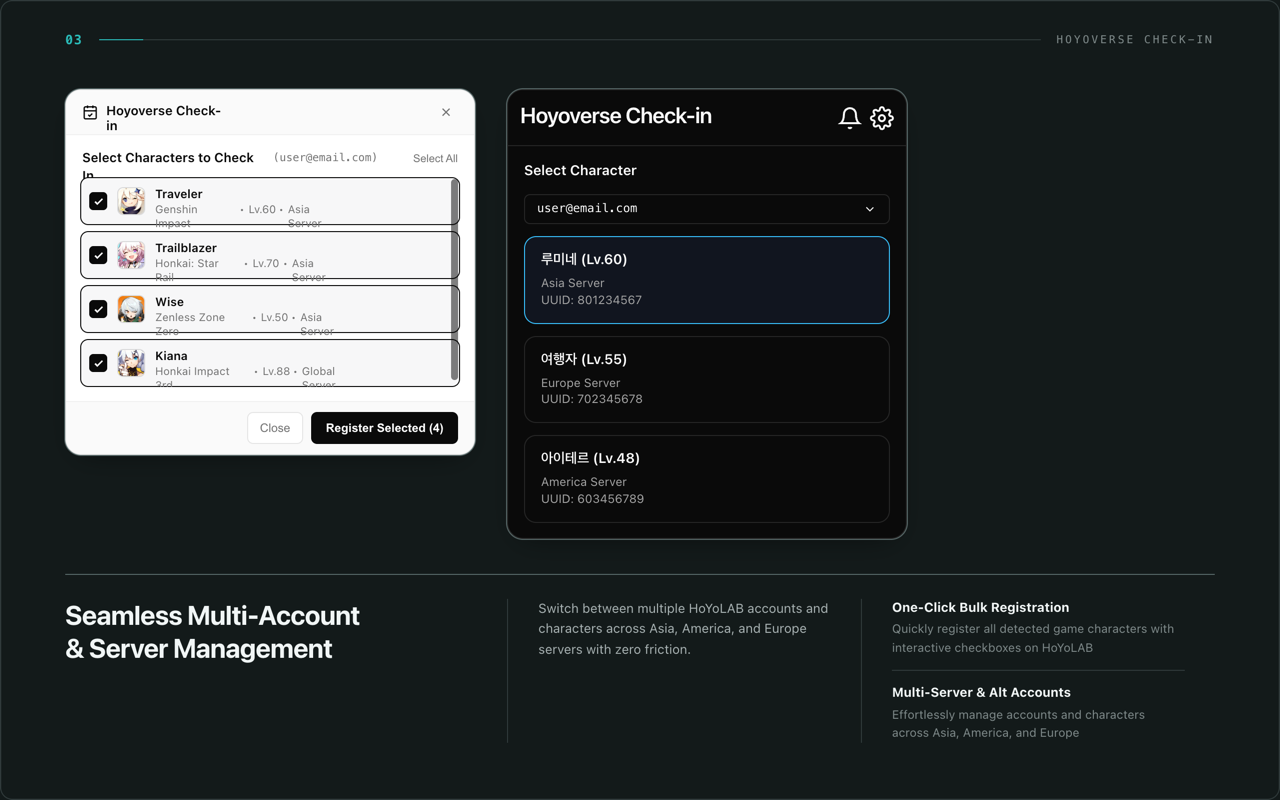Uncheck the Kiana checkbox
Viewport: 1280px width, 800px height.
point(98,363)
